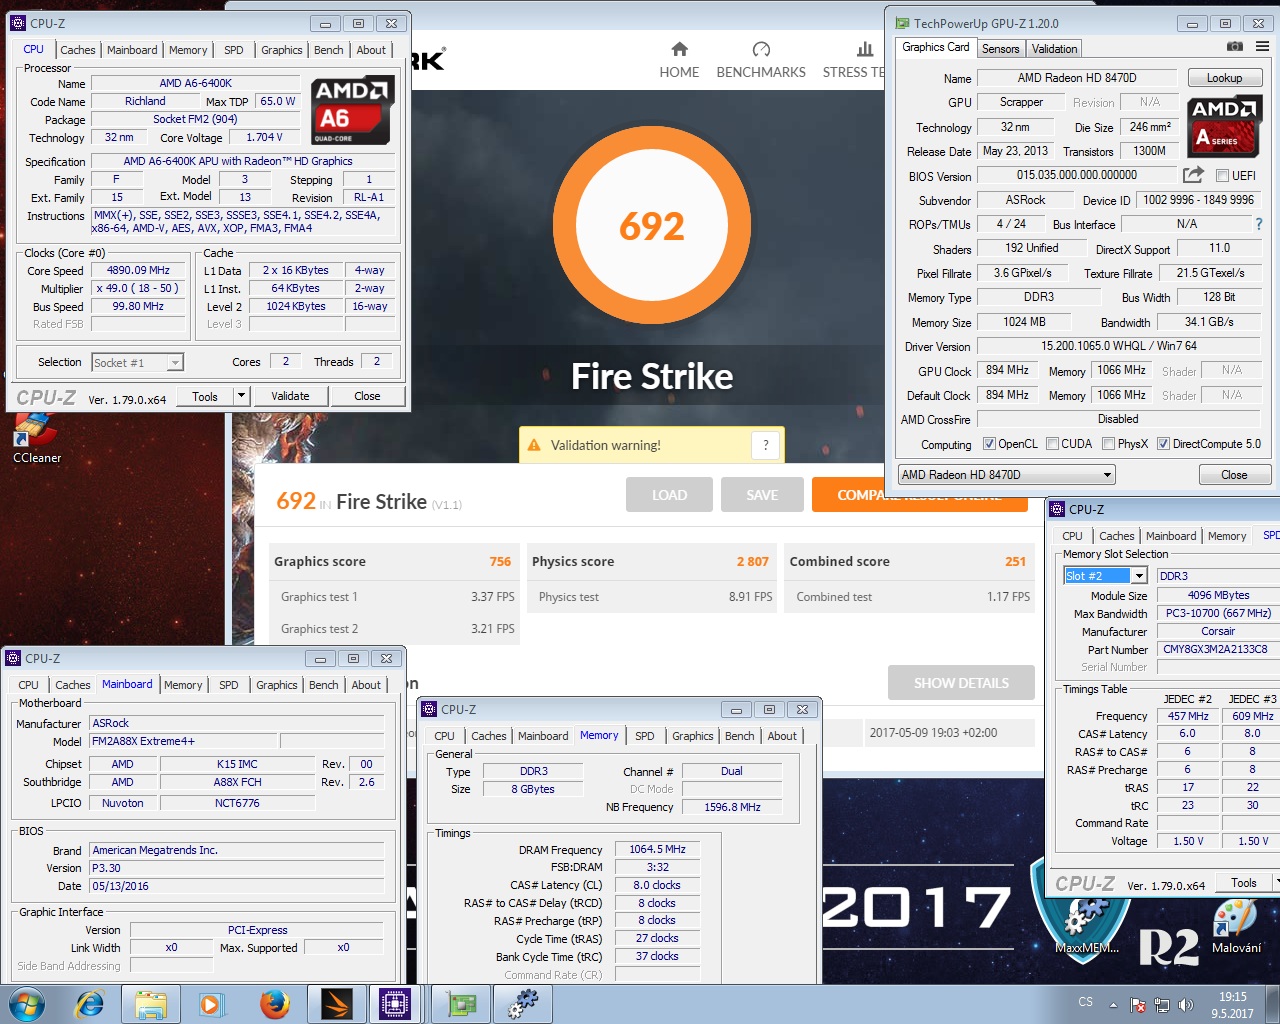The width and height of the screenshot is (1280, 1024).
Task: Toggle the PhysX checkbox
Action: point(1108,444)
